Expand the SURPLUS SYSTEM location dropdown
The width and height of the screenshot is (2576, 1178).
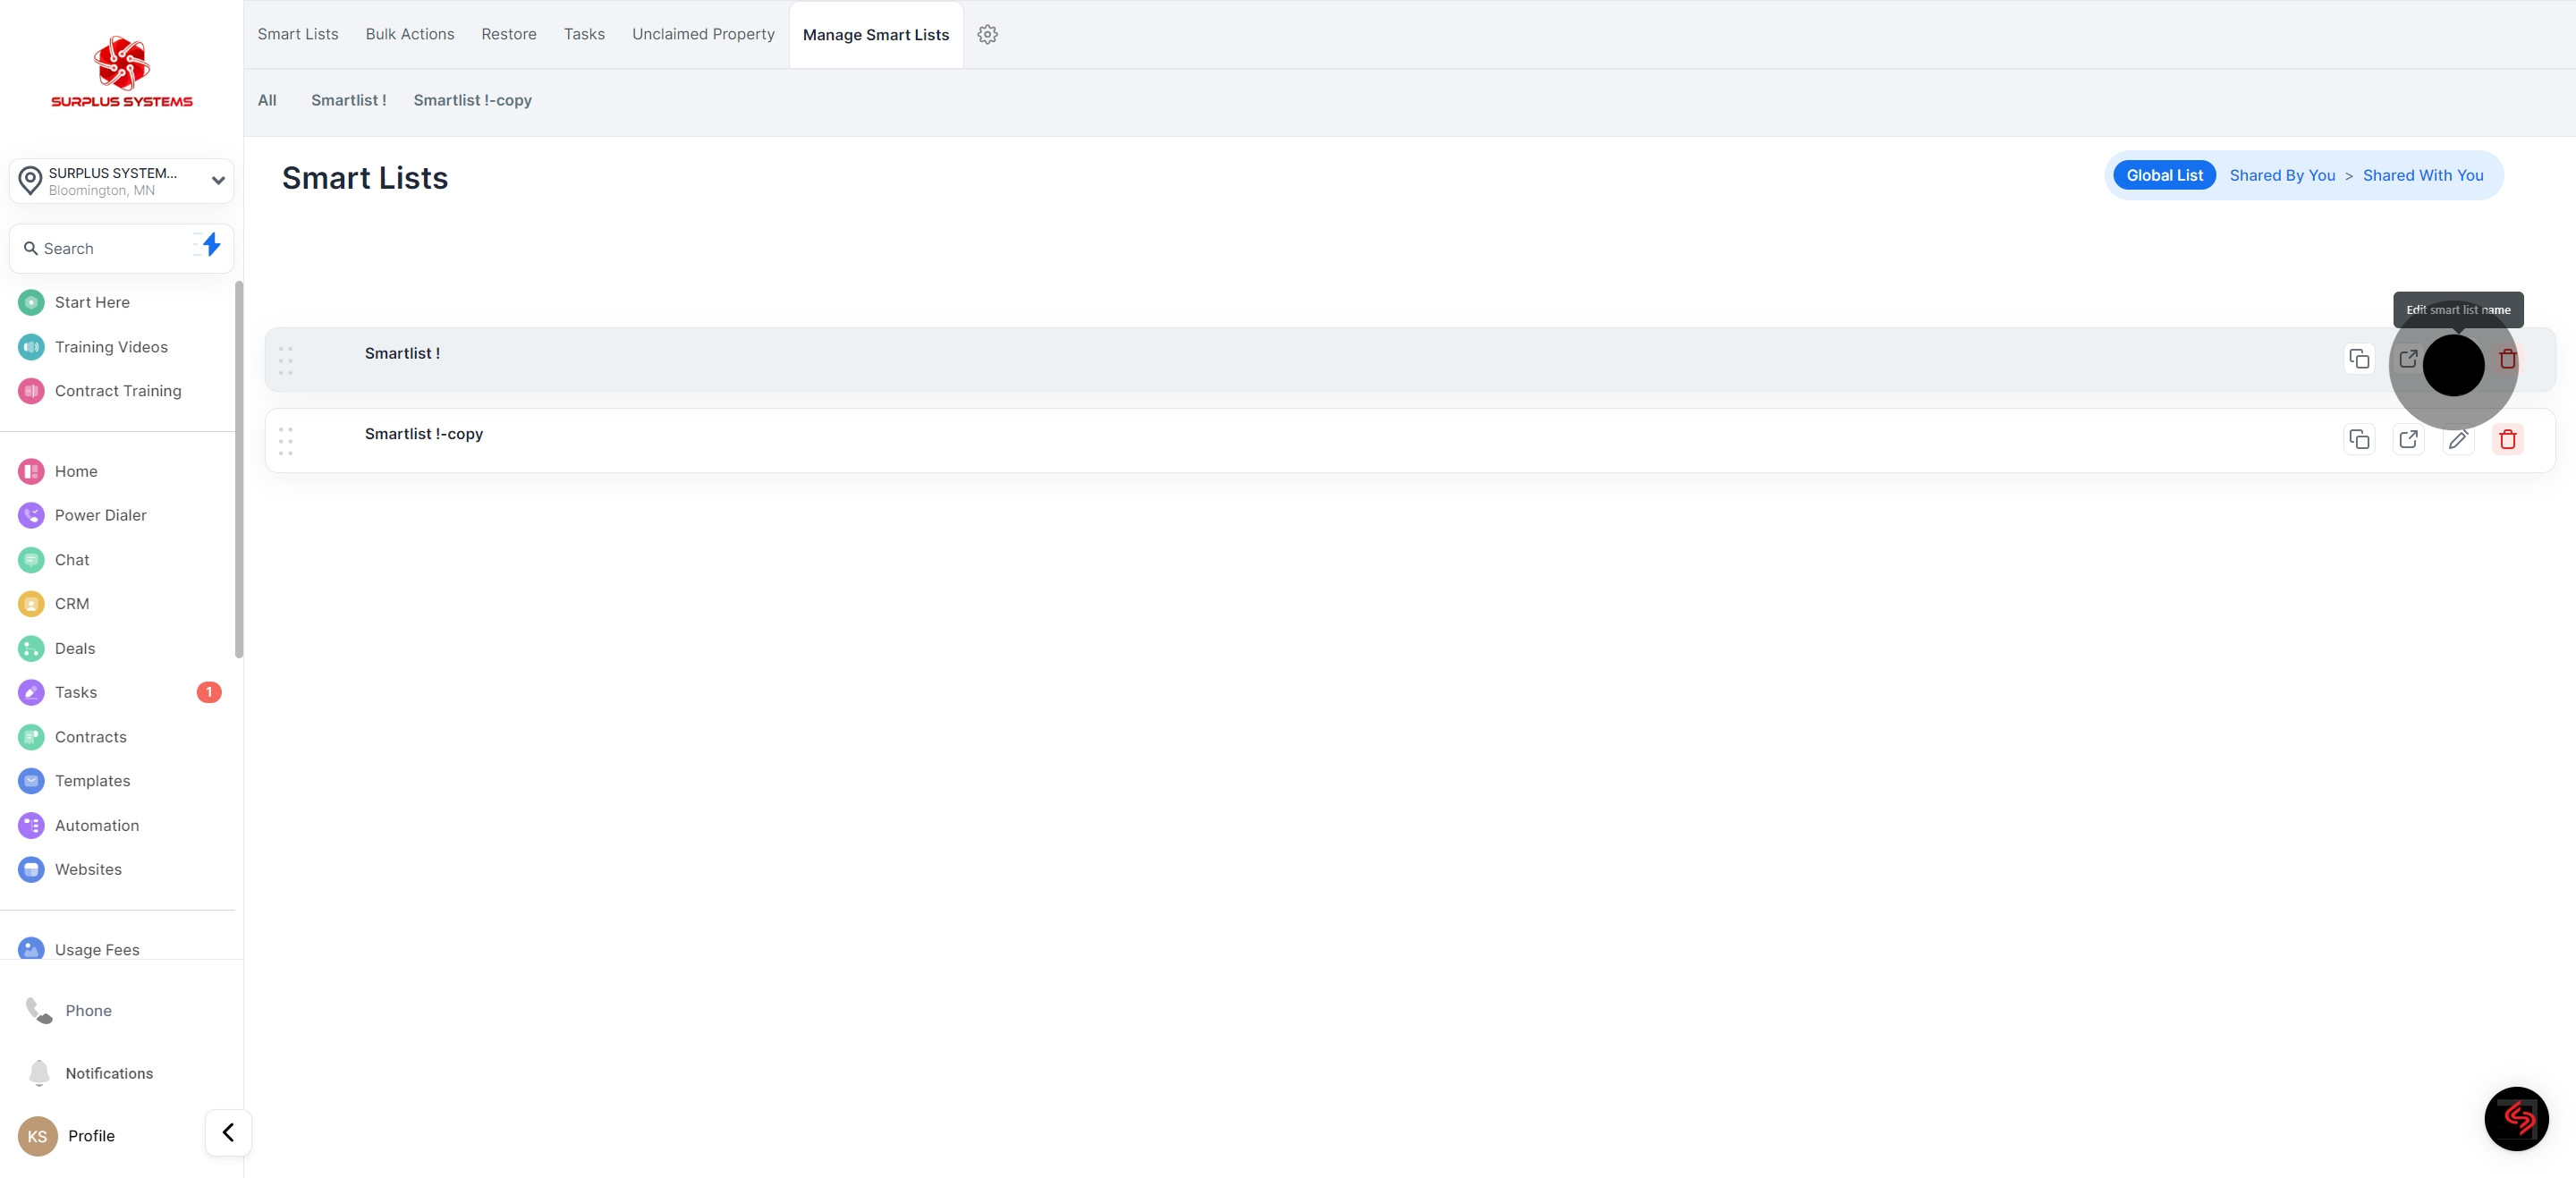[x=217, y=181]
